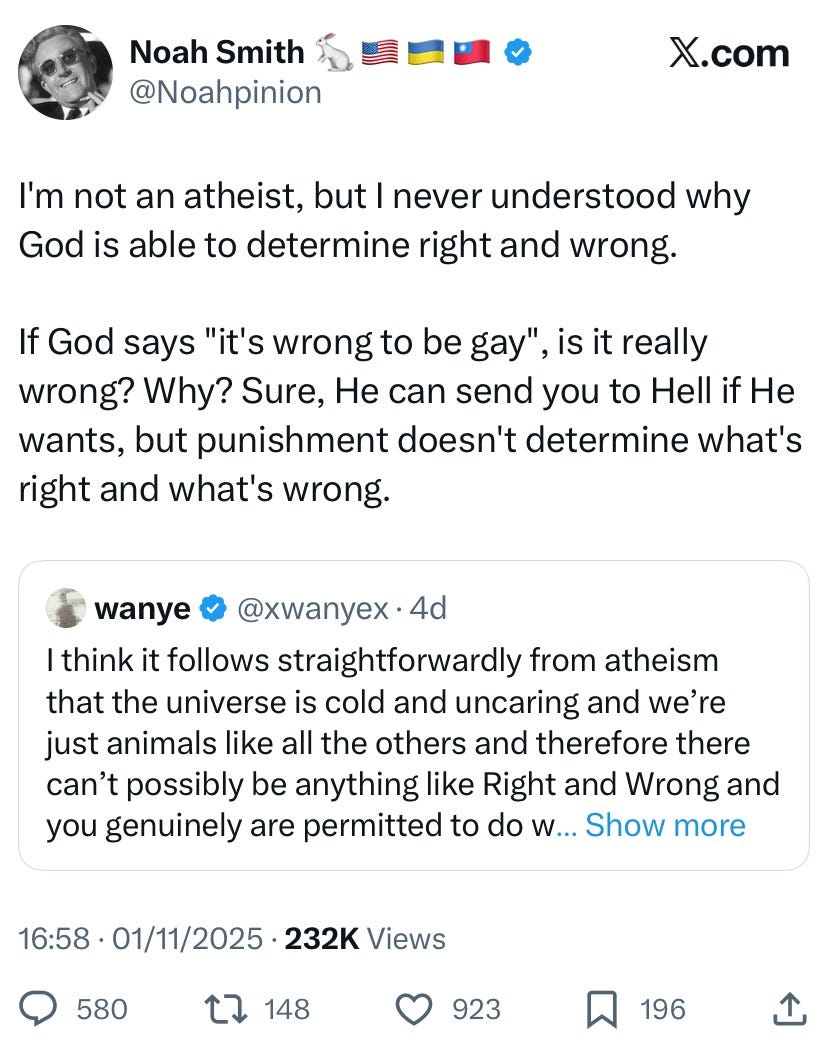Click the Ukraine flag emoji in name
This screenshot has height=1044, width=828.
pos(424,53)
